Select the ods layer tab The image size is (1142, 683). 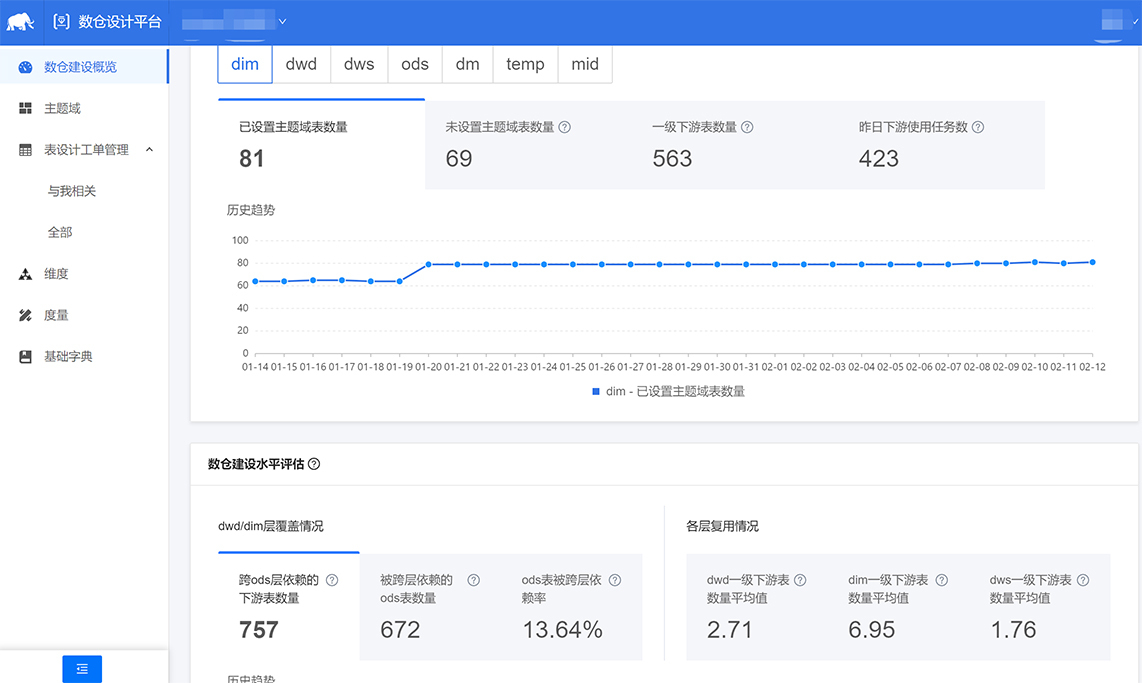point(415,64)
